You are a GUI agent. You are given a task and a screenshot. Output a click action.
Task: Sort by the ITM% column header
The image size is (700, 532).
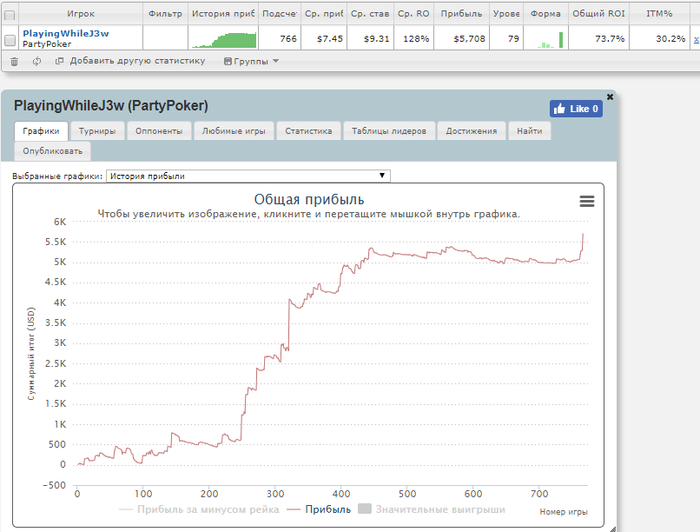point(659,14)
